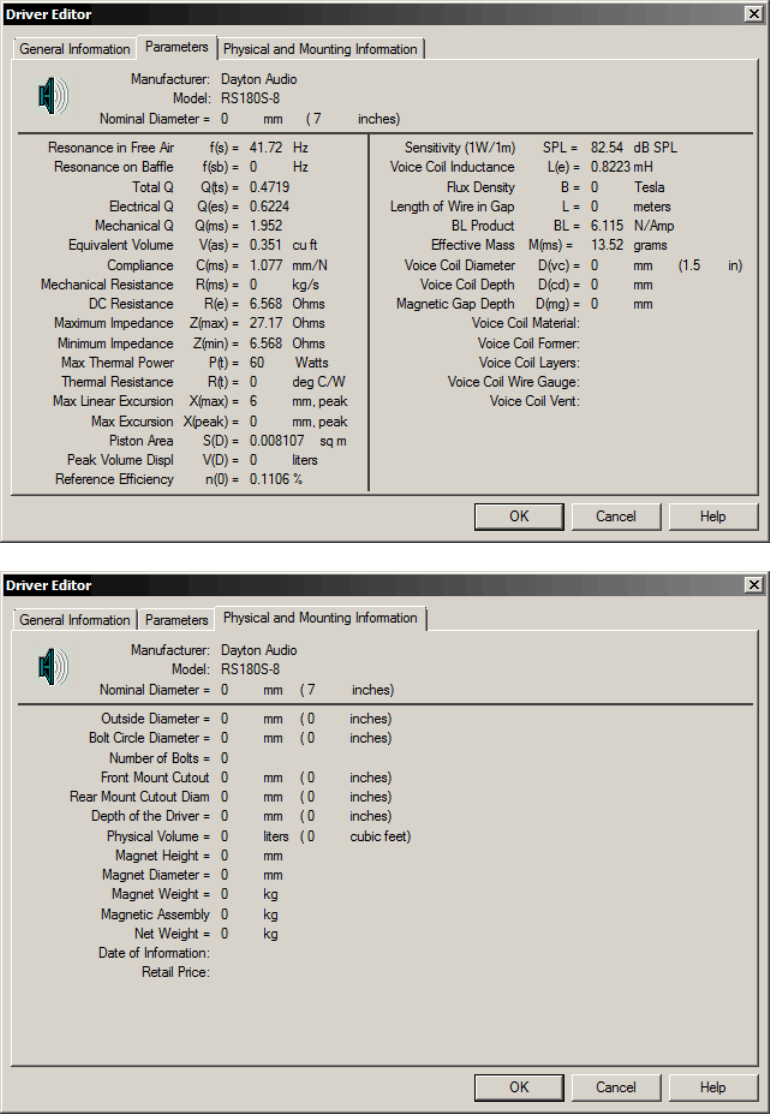Switch to Physical and Mounting Information tab in upper window
The height and width of the screenshot is (1114, 770).
click(320, 49)
